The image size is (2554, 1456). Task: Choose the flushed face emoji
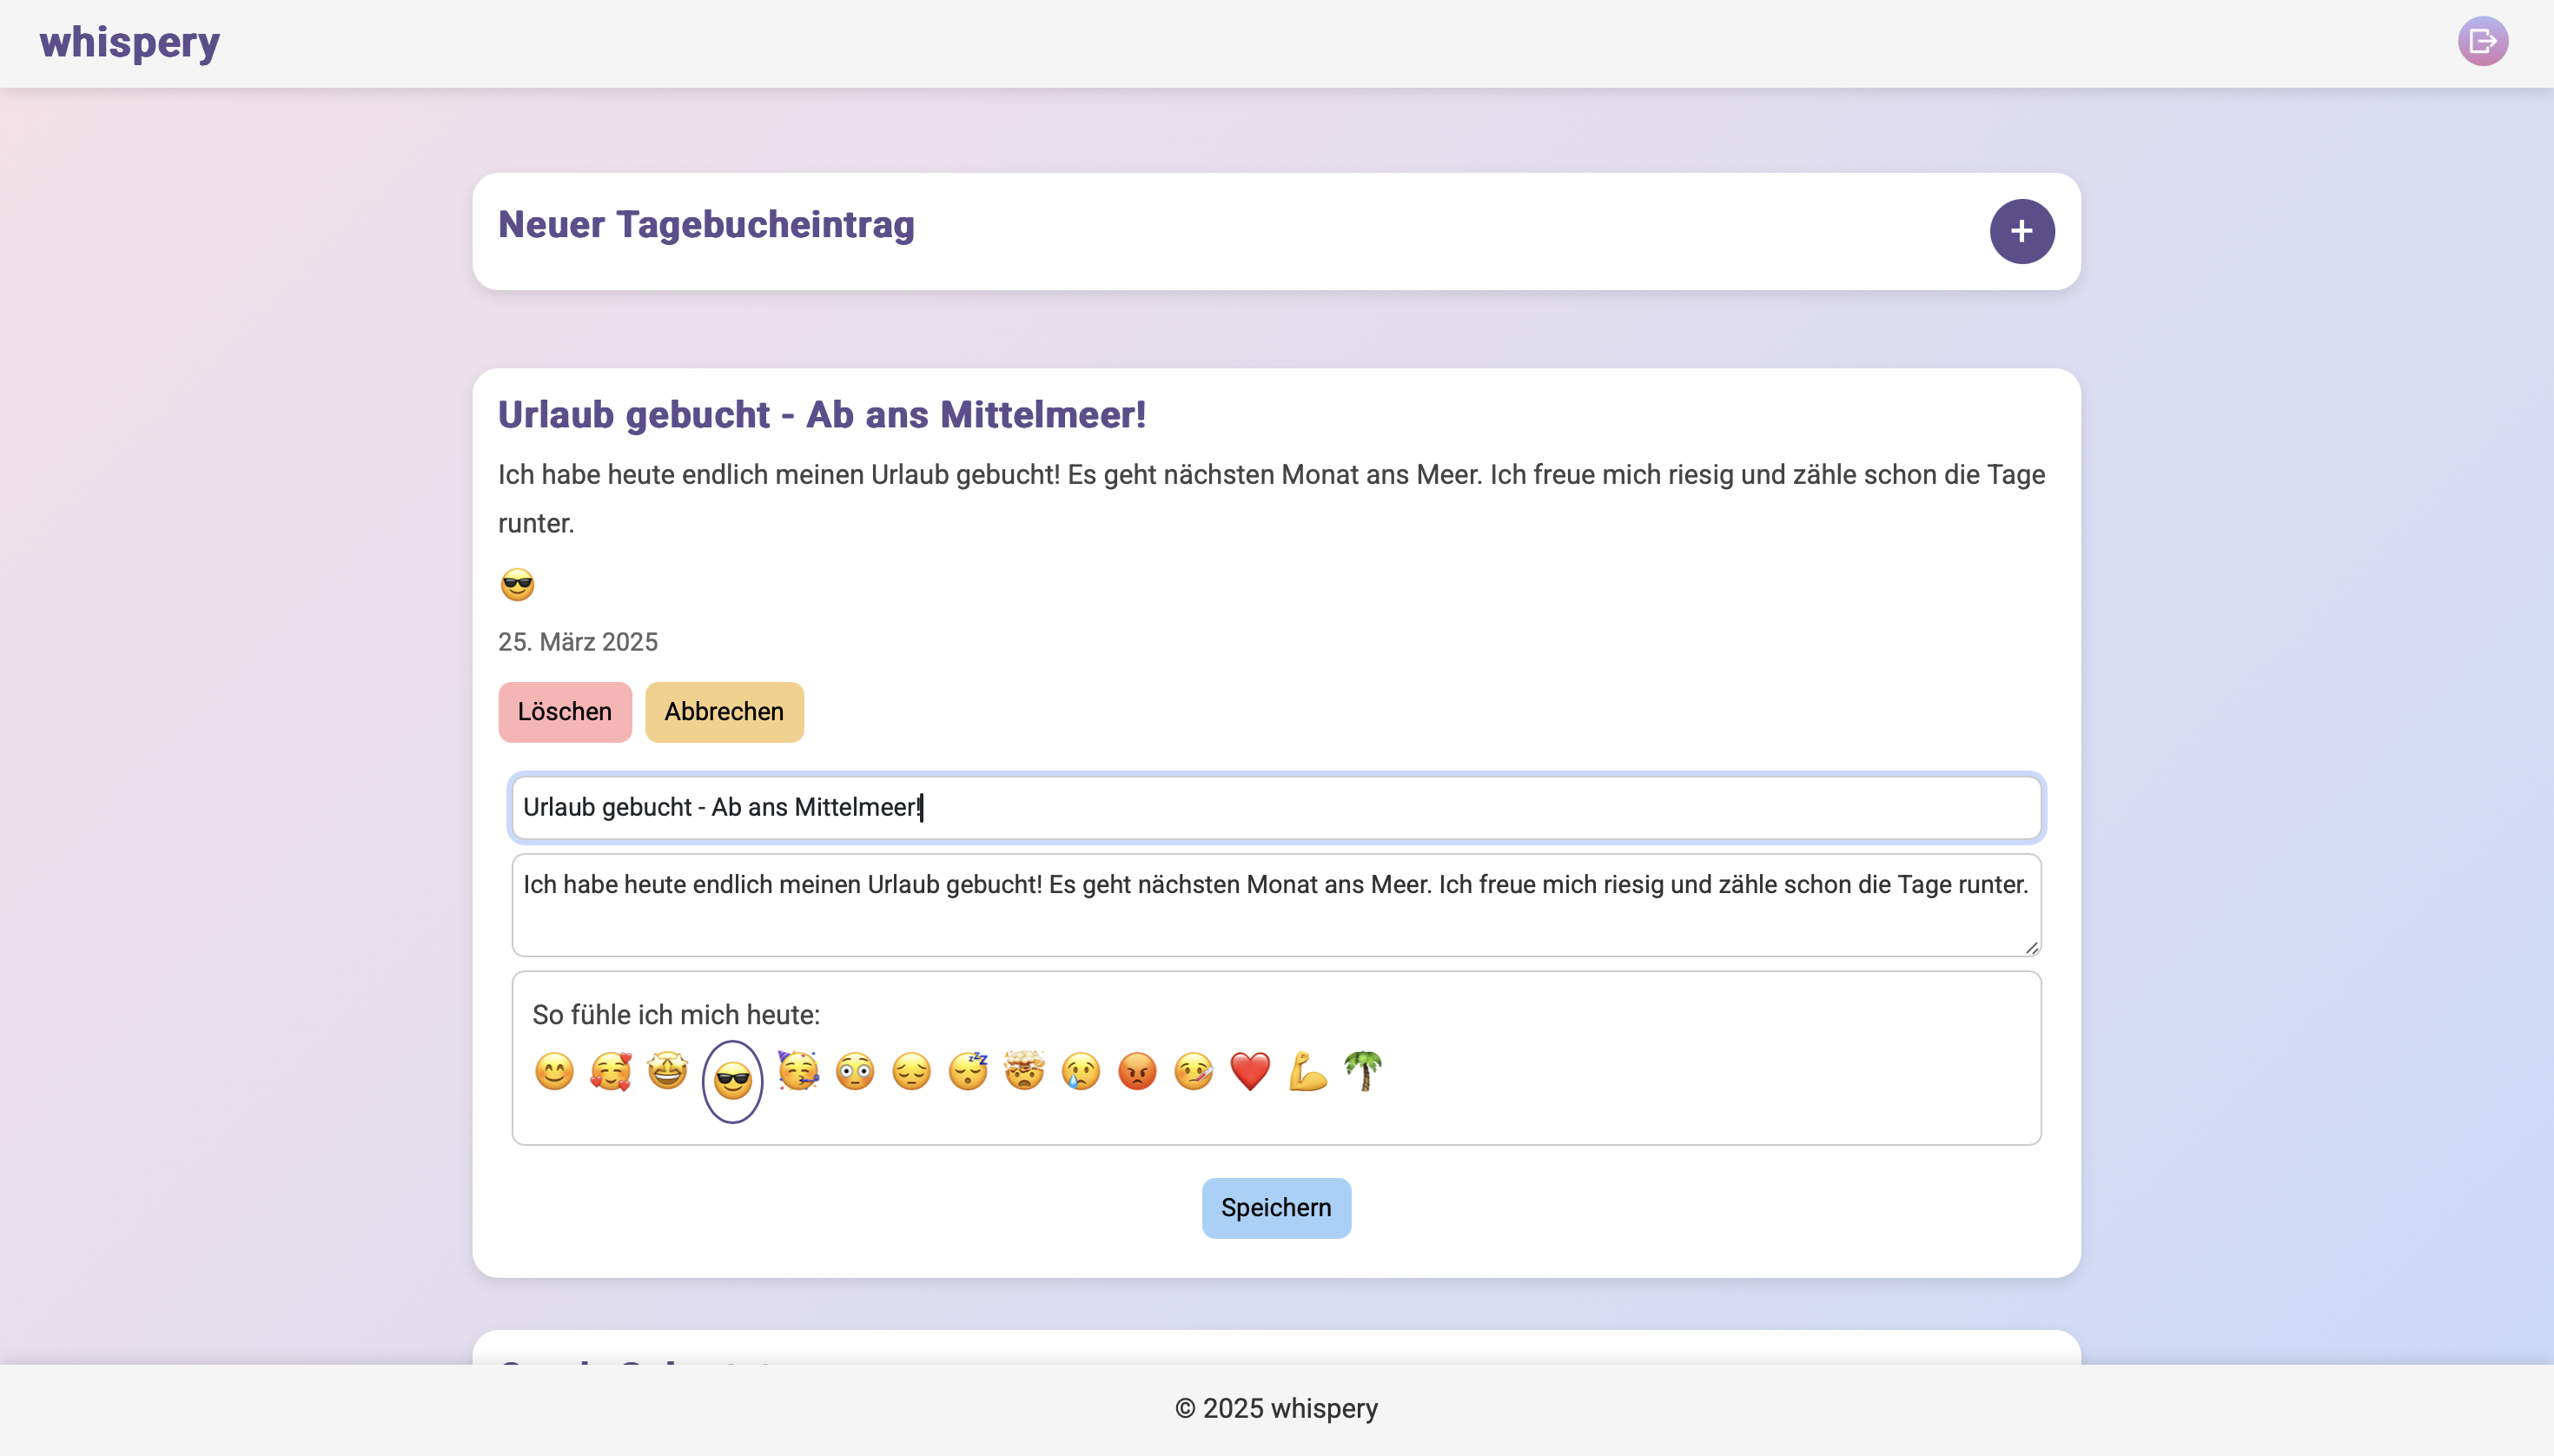855,1071
